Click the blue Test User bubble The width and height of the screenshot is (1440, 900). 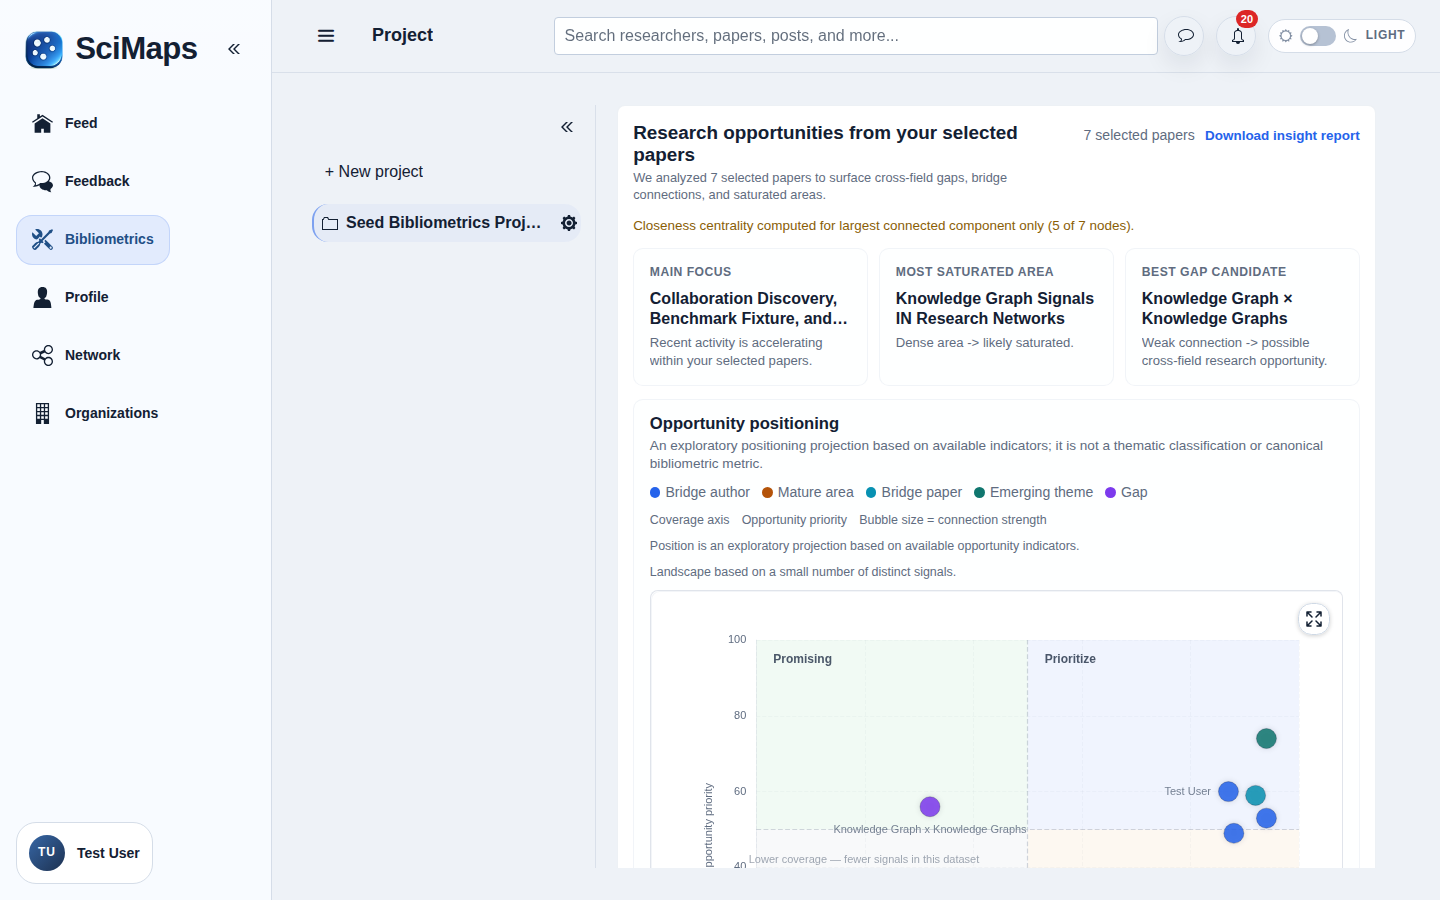pyautogui.click(x=1229, y=792)
